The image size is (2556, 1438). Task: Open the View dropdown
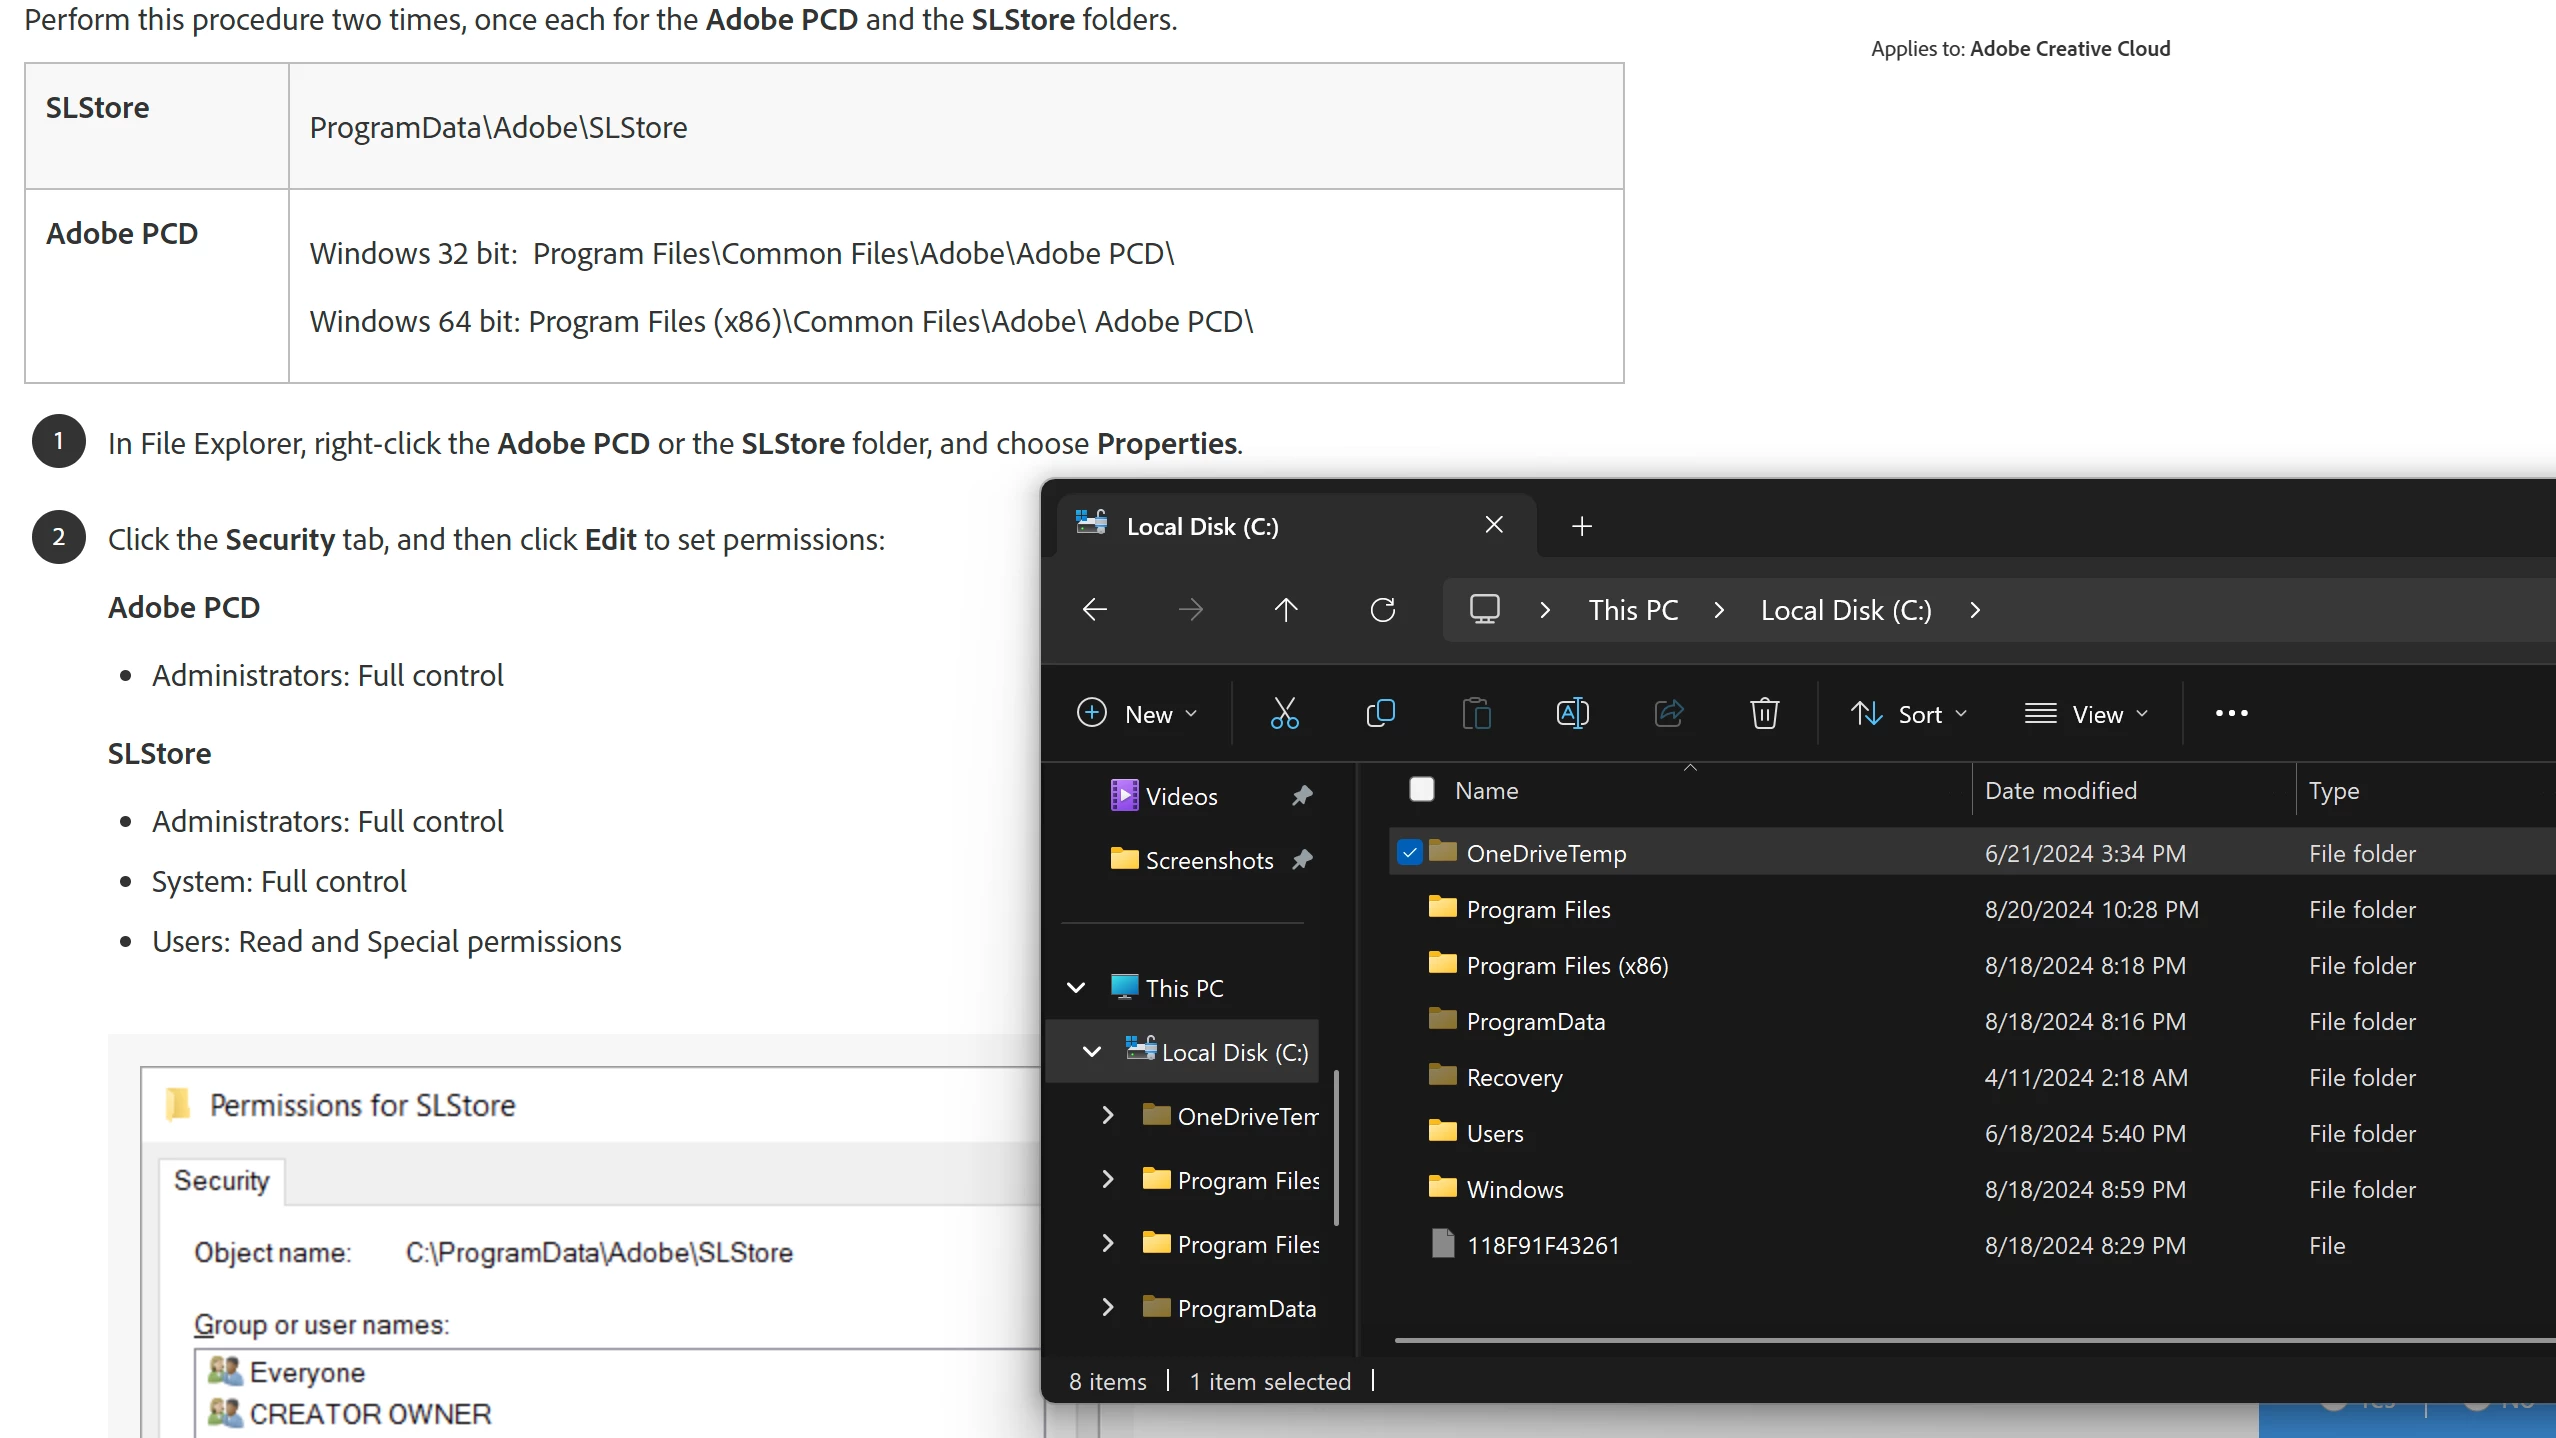click(x=2086, y=713)
